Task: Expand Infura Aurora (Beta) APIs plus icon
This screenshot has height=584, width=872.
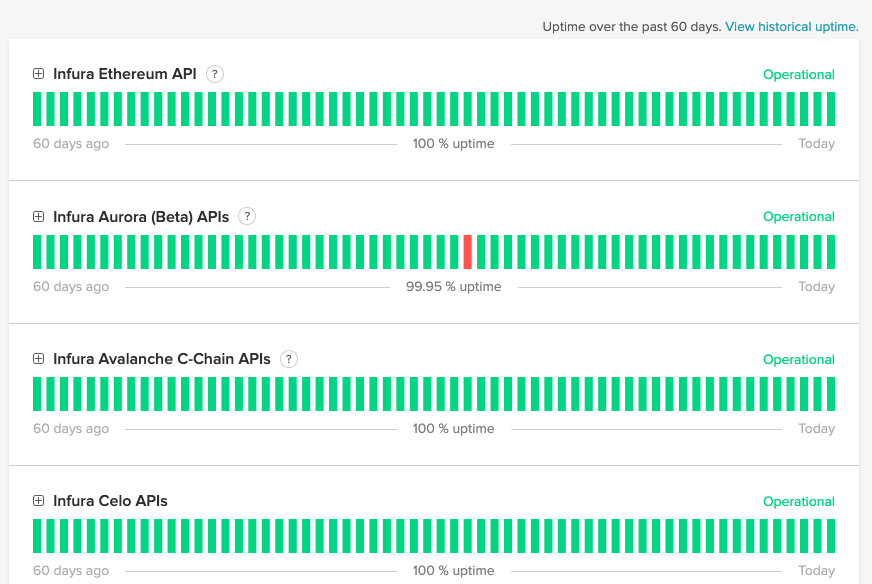Action: pos(39,216)
